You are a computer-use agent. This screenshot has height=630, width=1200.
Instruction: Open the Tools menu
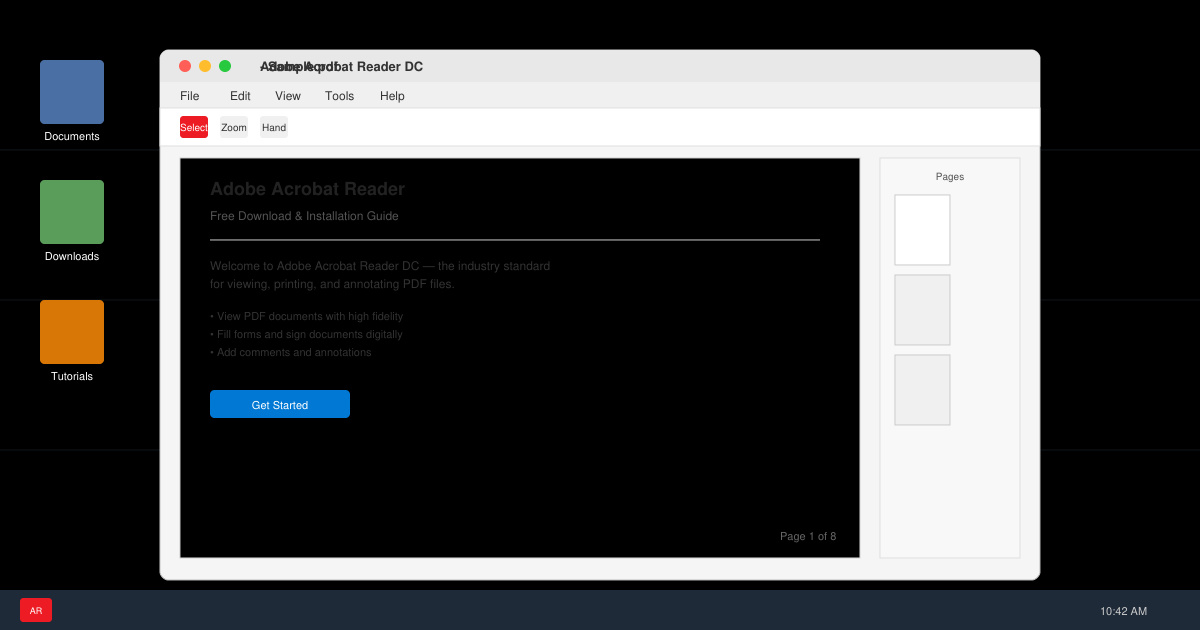click(x=340, y=96)
